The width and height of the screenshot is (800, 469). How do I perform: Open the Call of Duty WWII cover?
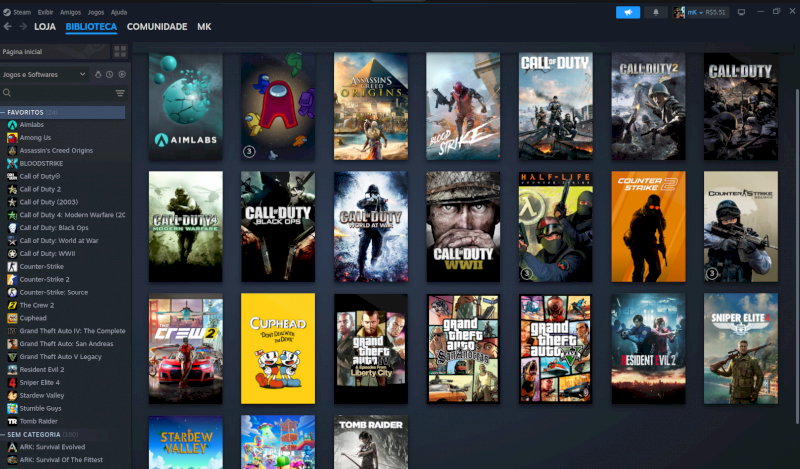[x=463, y=227]
